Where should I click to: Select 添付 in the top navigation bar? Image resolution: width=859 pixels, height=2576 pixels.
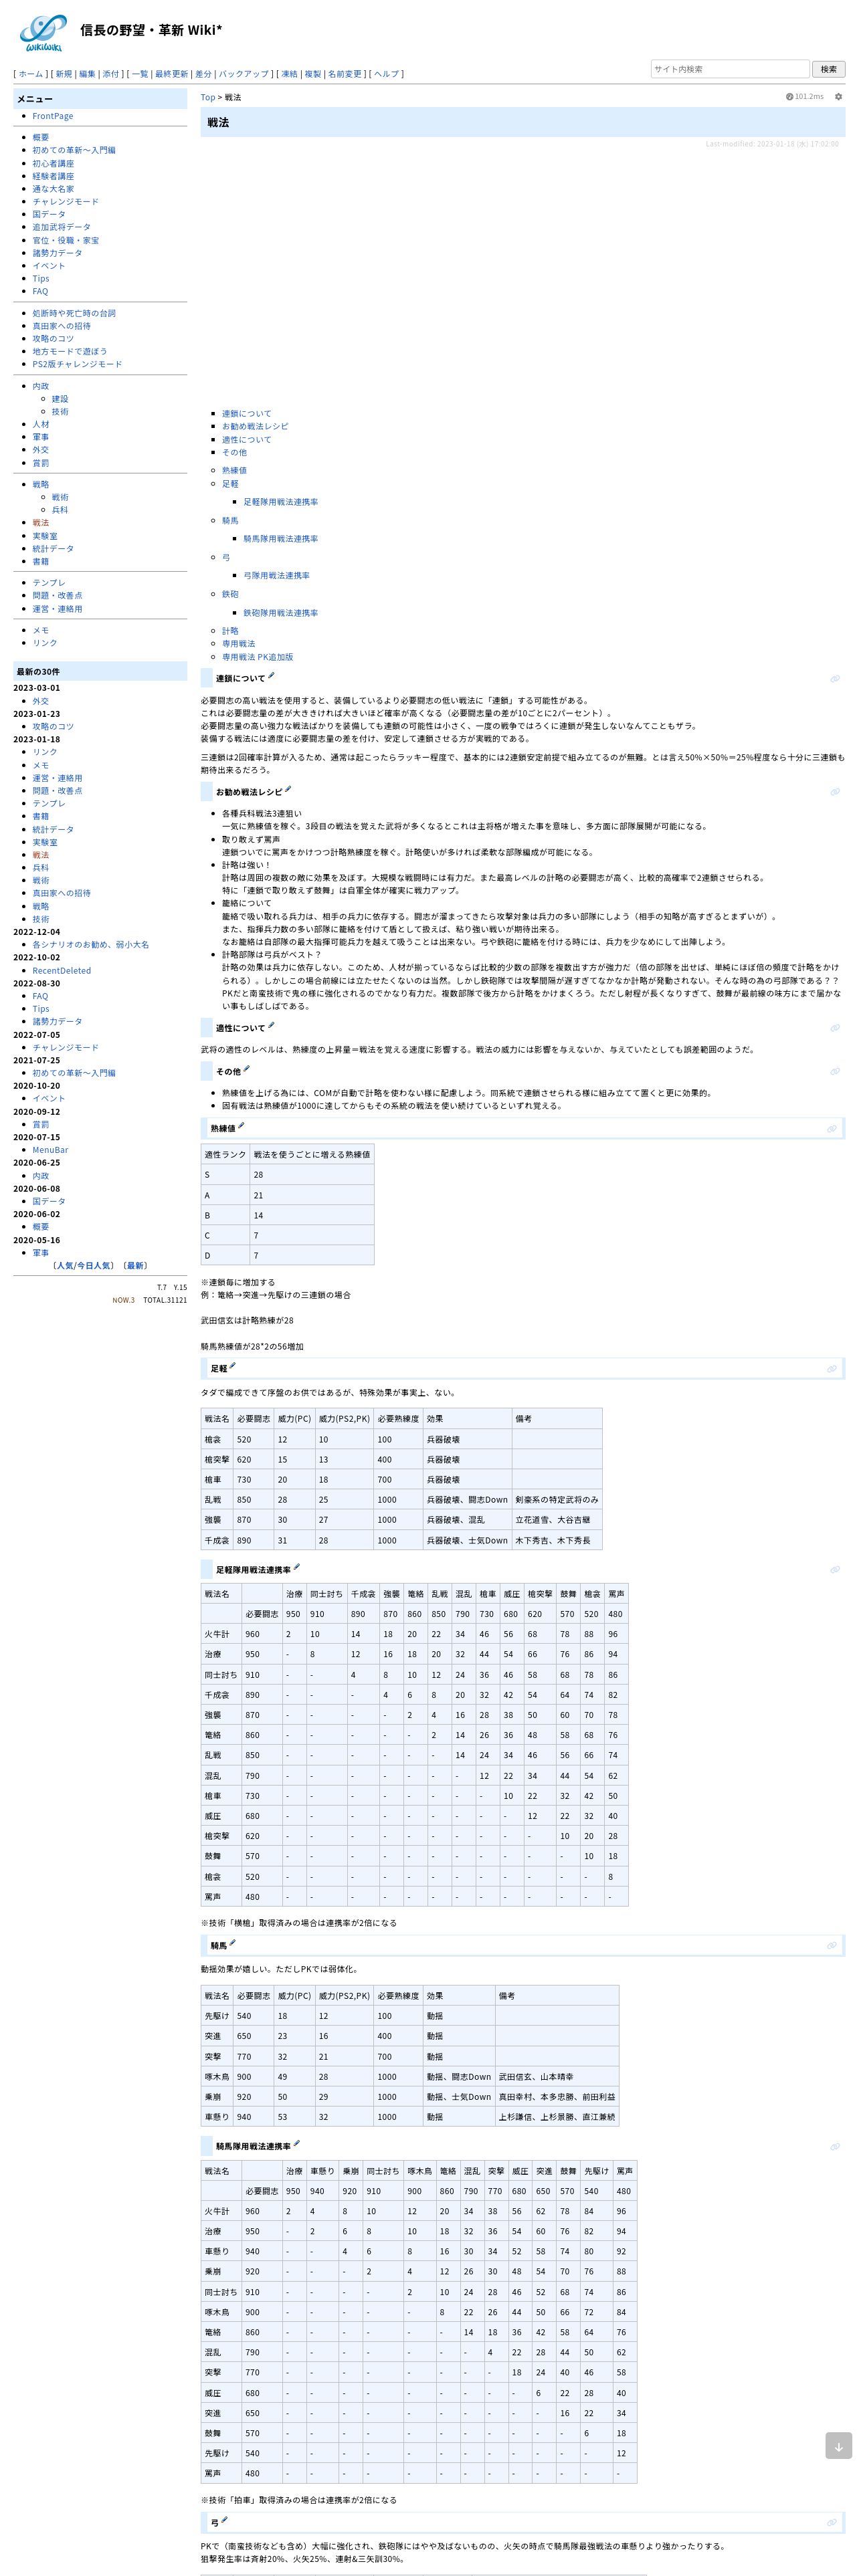coord(111,74)
